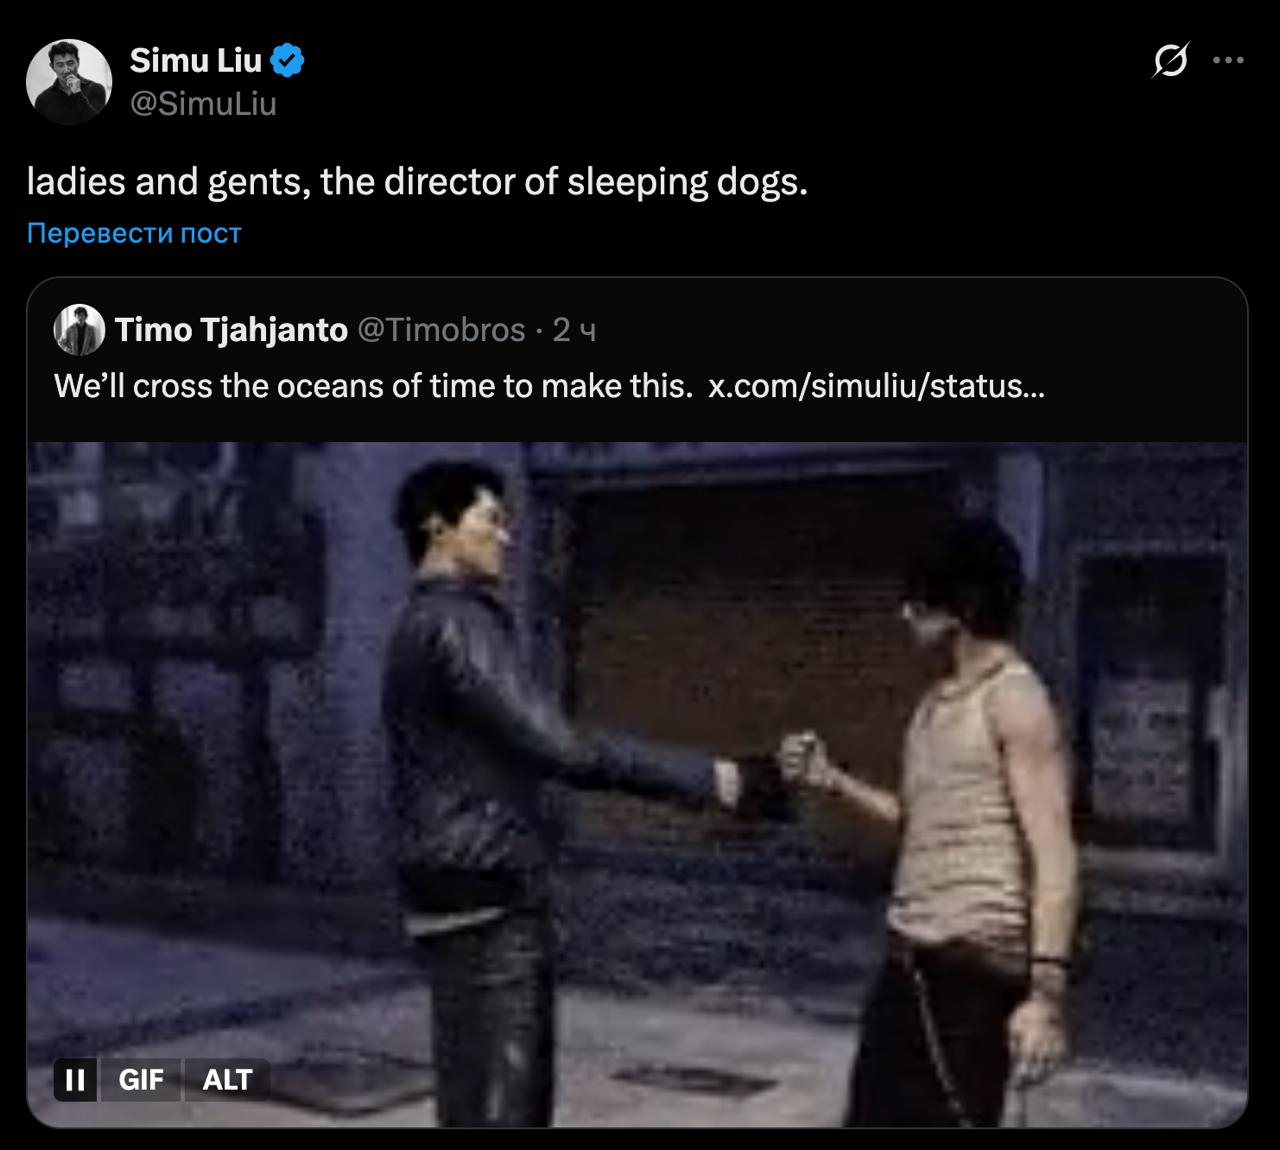Open the @SimuLiu handle link

coord(203,104)
